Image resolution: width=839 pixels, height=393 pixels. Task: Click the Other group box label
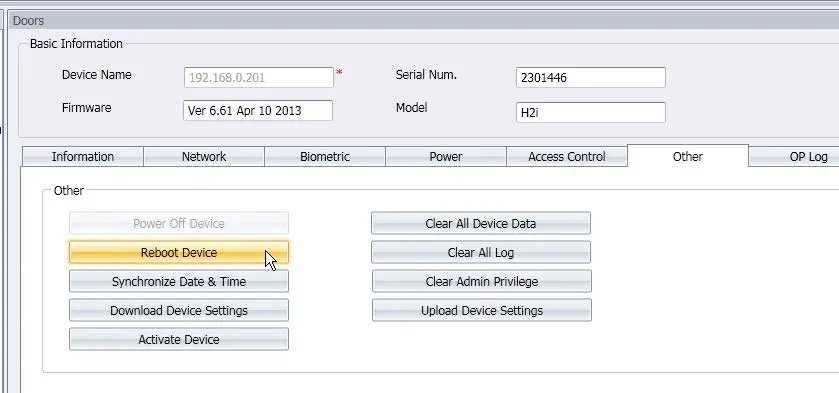click(68, 190)
